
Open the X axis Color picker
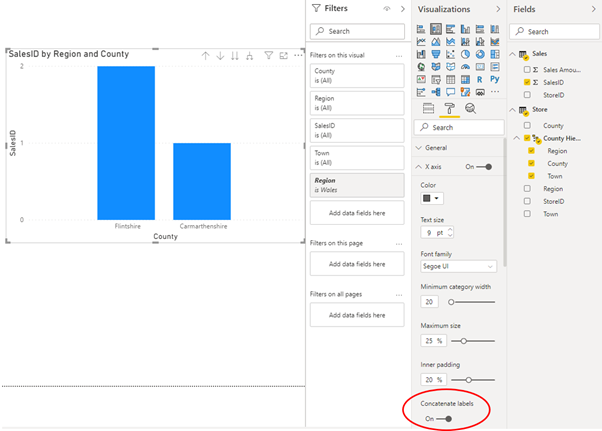coord(432,198)
